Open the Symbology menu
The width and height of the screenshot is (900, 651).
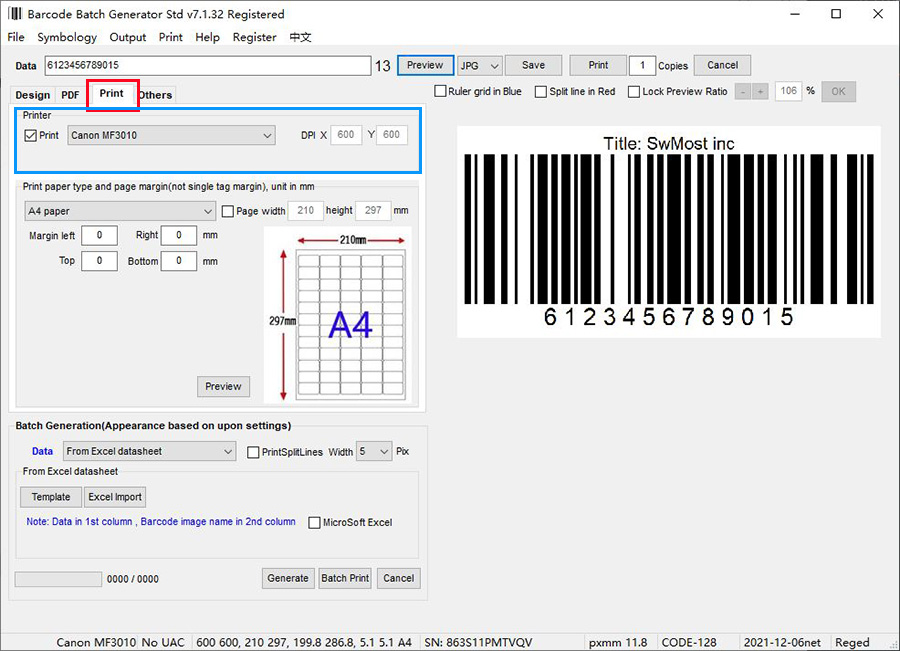pyautogui.click(x=67, y=37)
